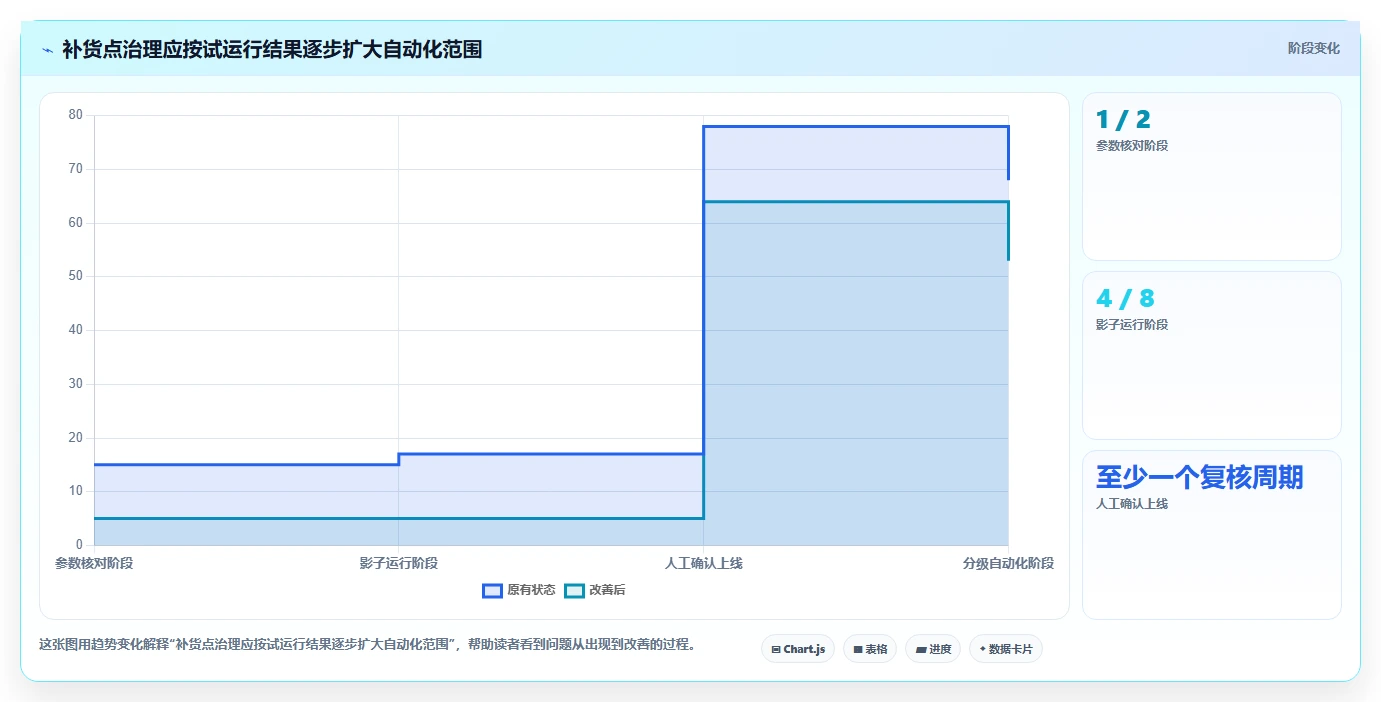Image resolution: width=1381 pixels, height=702 pixels.
Task: Toggle the 原有状态 legend item
Action: tap(519, 590)
